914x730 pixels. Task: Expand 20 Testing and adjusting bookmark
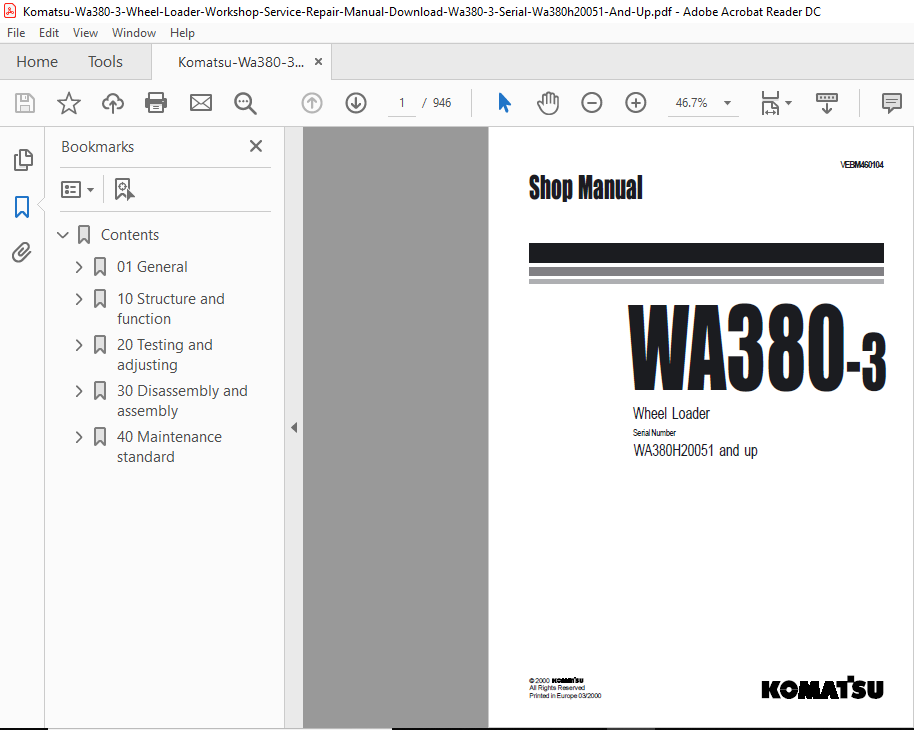pos(79,345)
